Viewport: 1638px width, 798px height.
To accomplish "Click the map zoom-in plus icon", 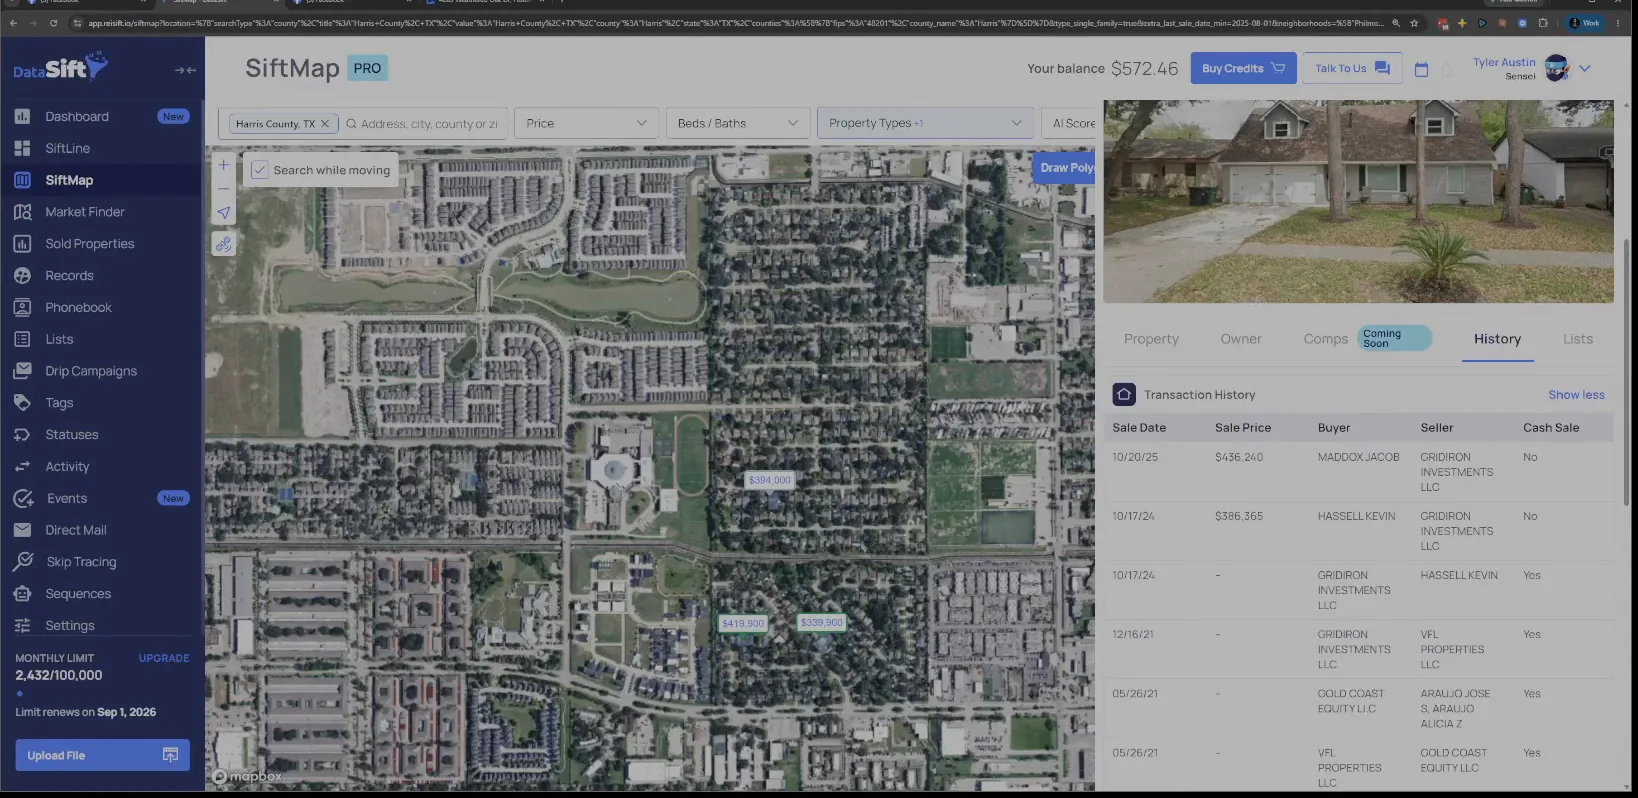I will click(224, 165).
